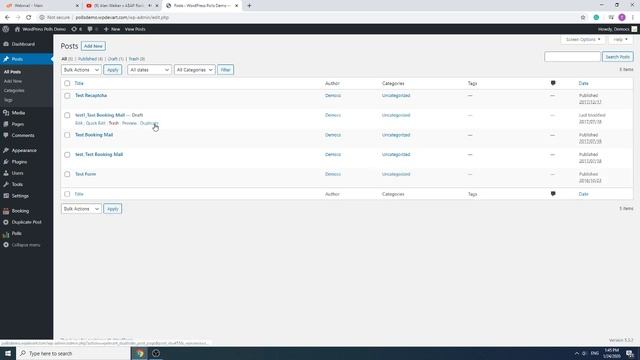Bookmark this page with star icon
640x360 pixels.
[583, 18]
